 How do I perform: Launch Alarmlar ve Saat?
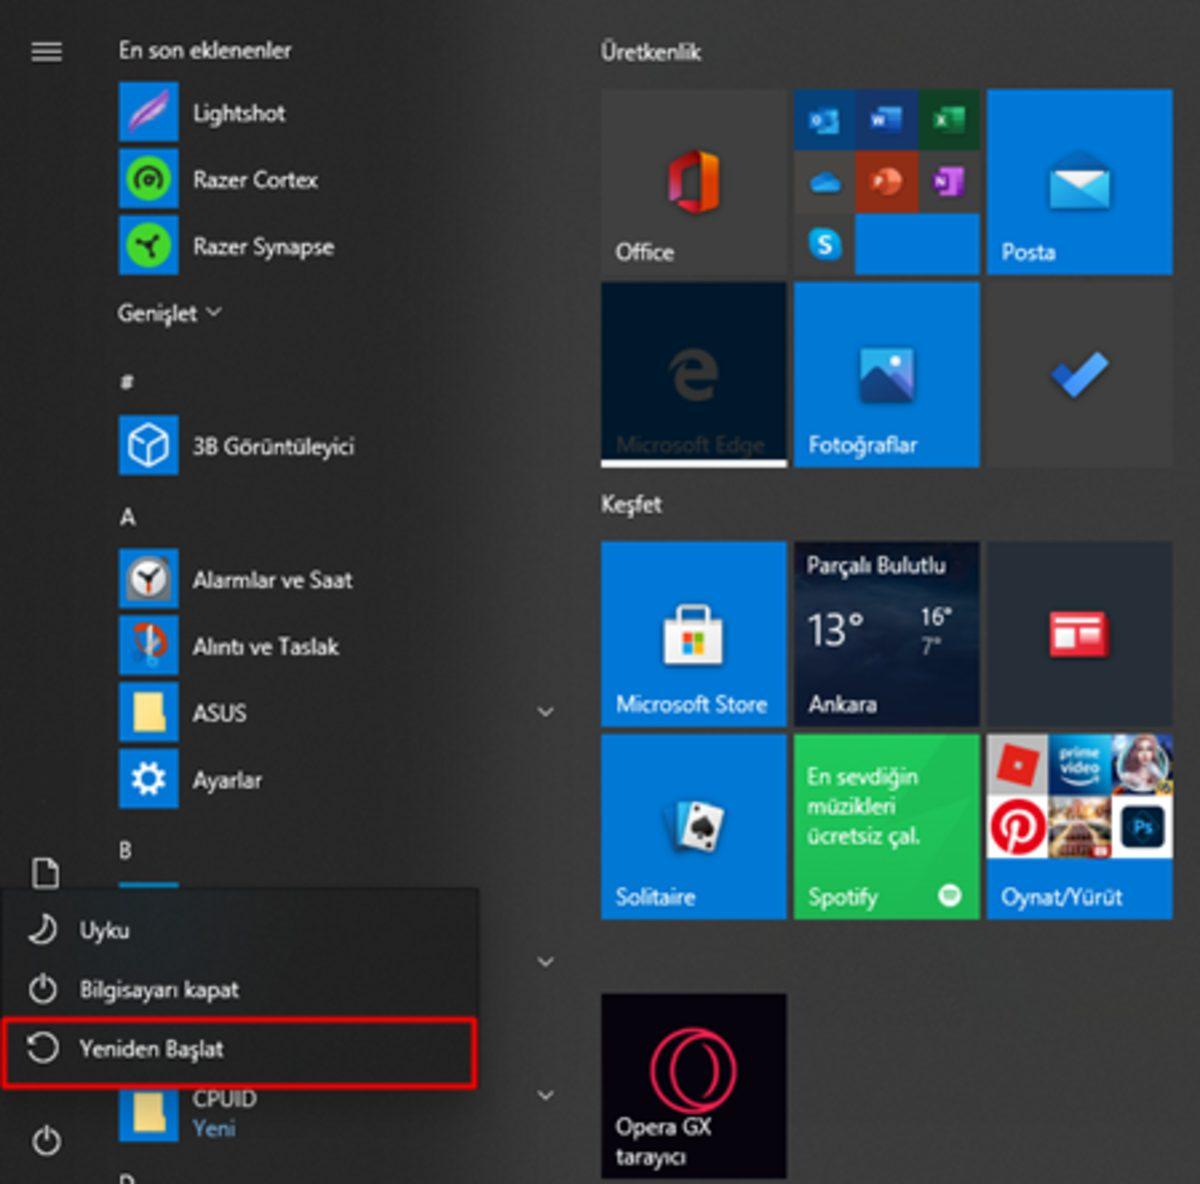tap(272, 580)
